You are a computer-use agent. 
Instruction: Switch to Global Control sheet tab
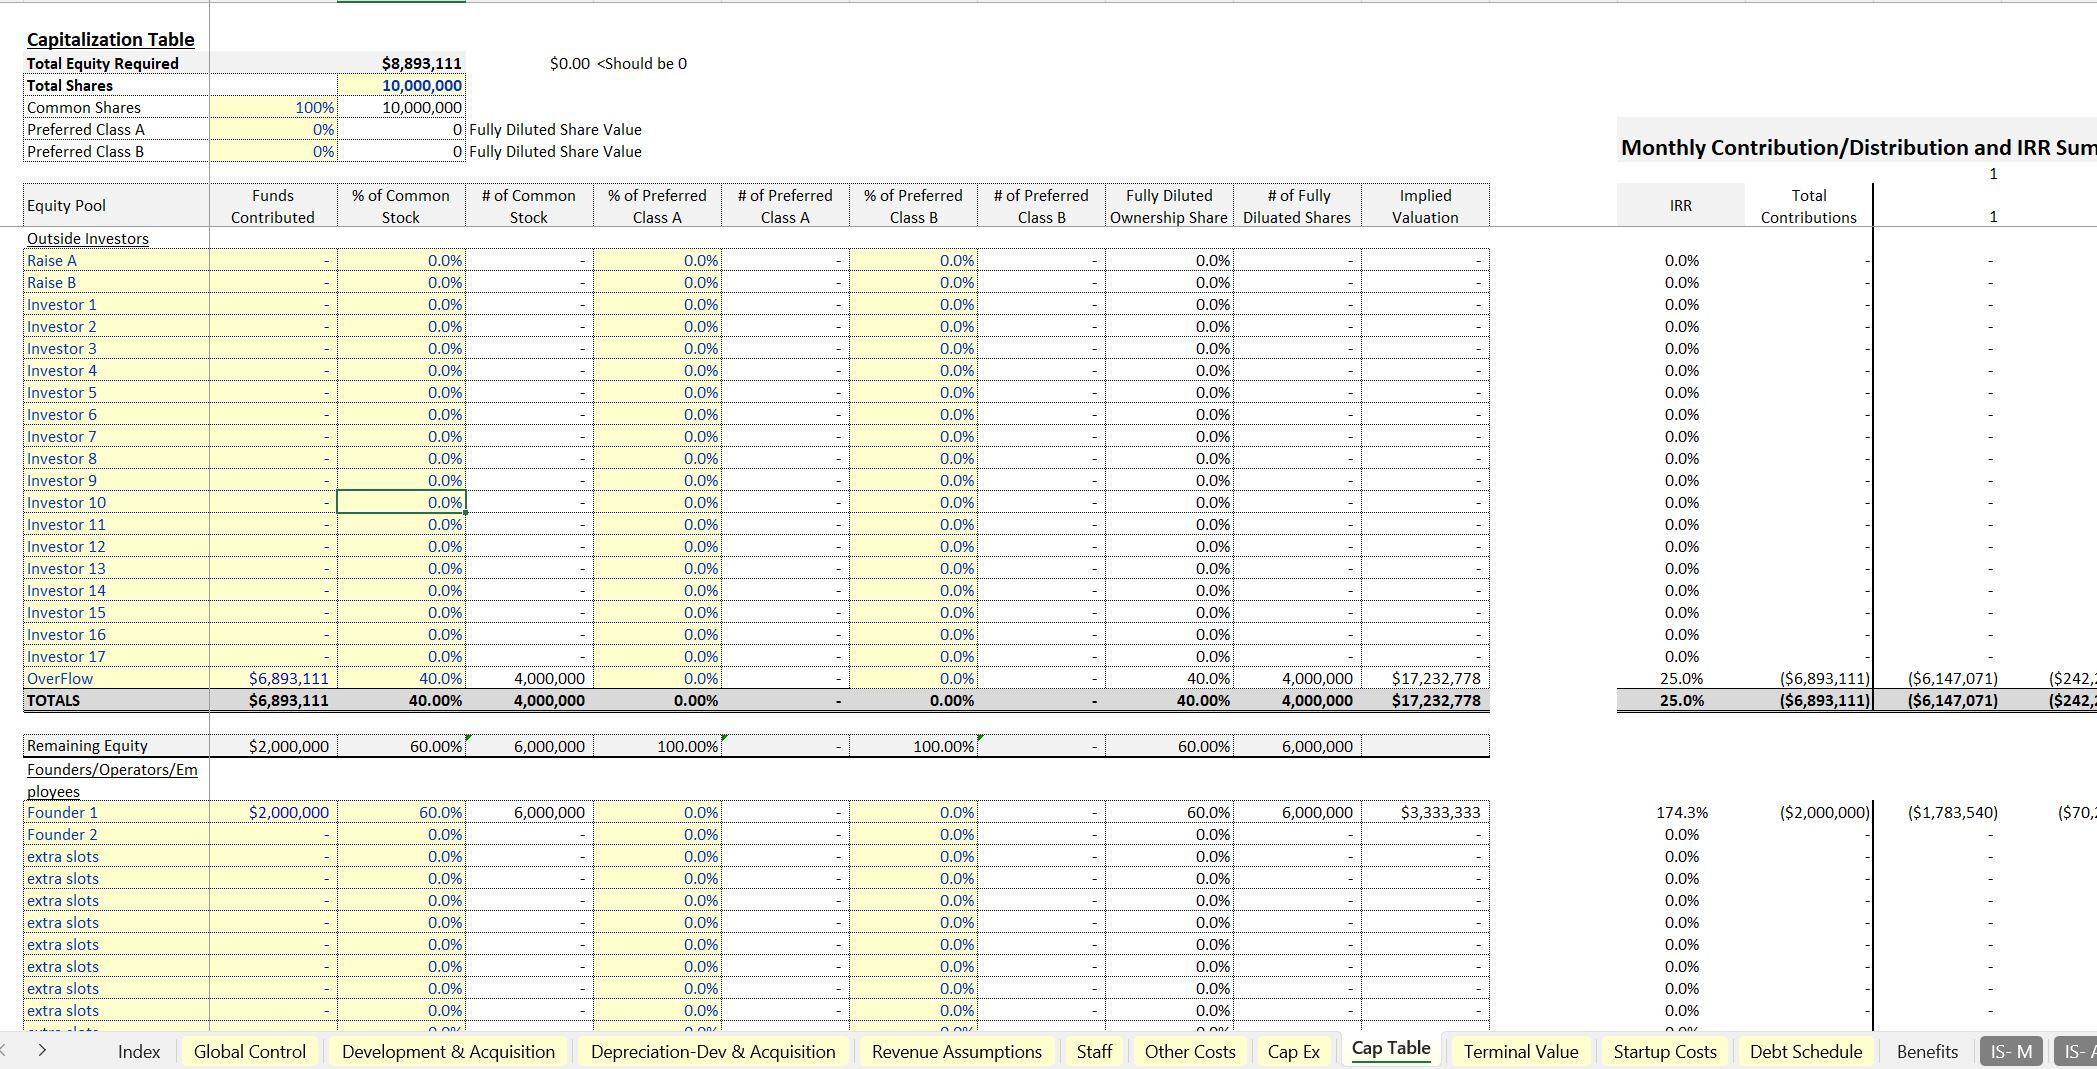[x=250, y=1051]
